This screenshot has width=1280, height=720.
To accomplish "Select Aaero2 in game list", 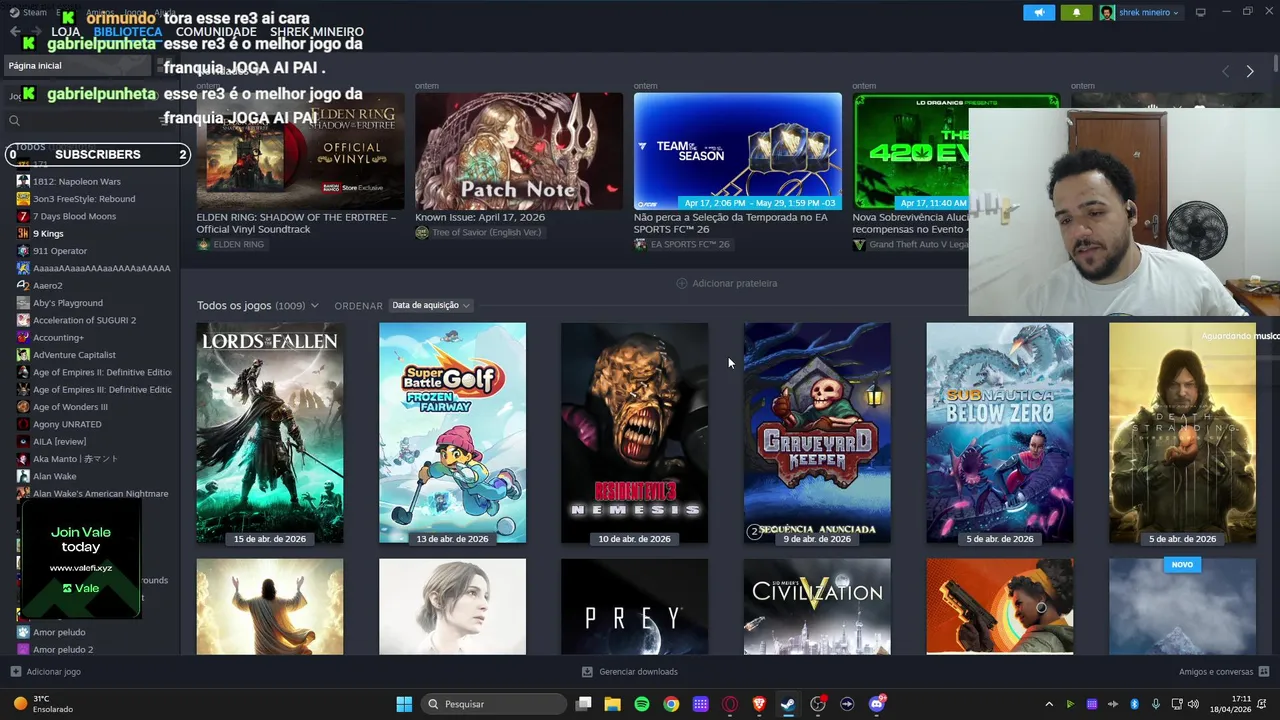I will (x=47, y=285).
